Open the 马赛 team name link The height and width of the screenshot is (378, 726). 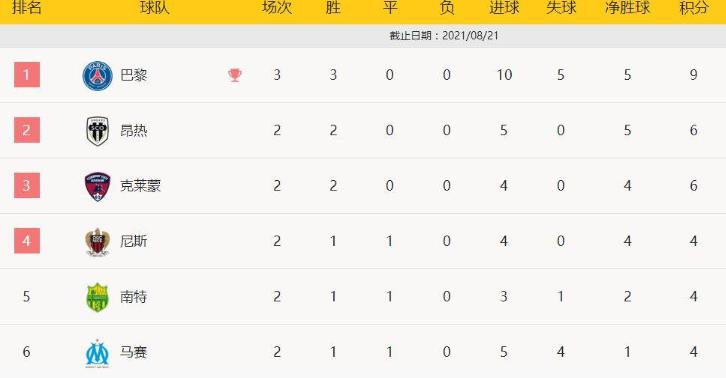pos(134,352)
